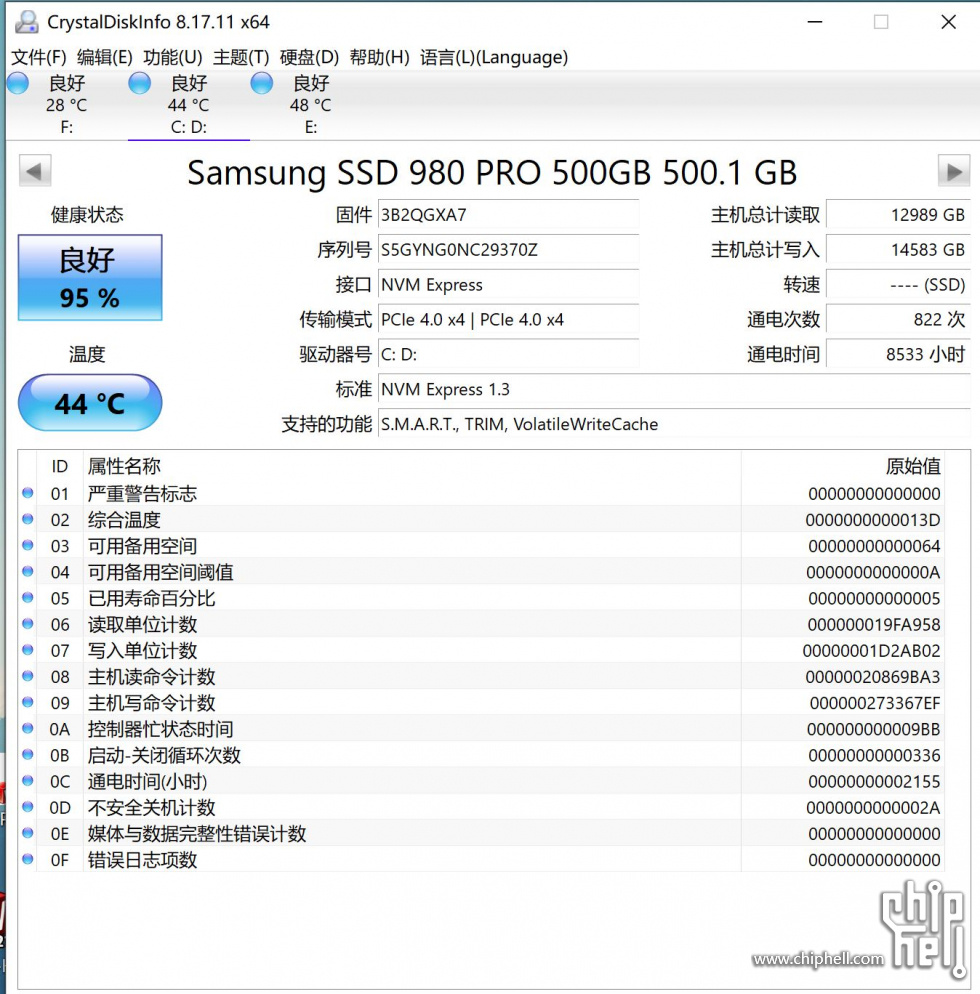The height and width of the screenshot is (994, 980).
Task: Open the 主题(T) menu
Action: tap(241, 57)
